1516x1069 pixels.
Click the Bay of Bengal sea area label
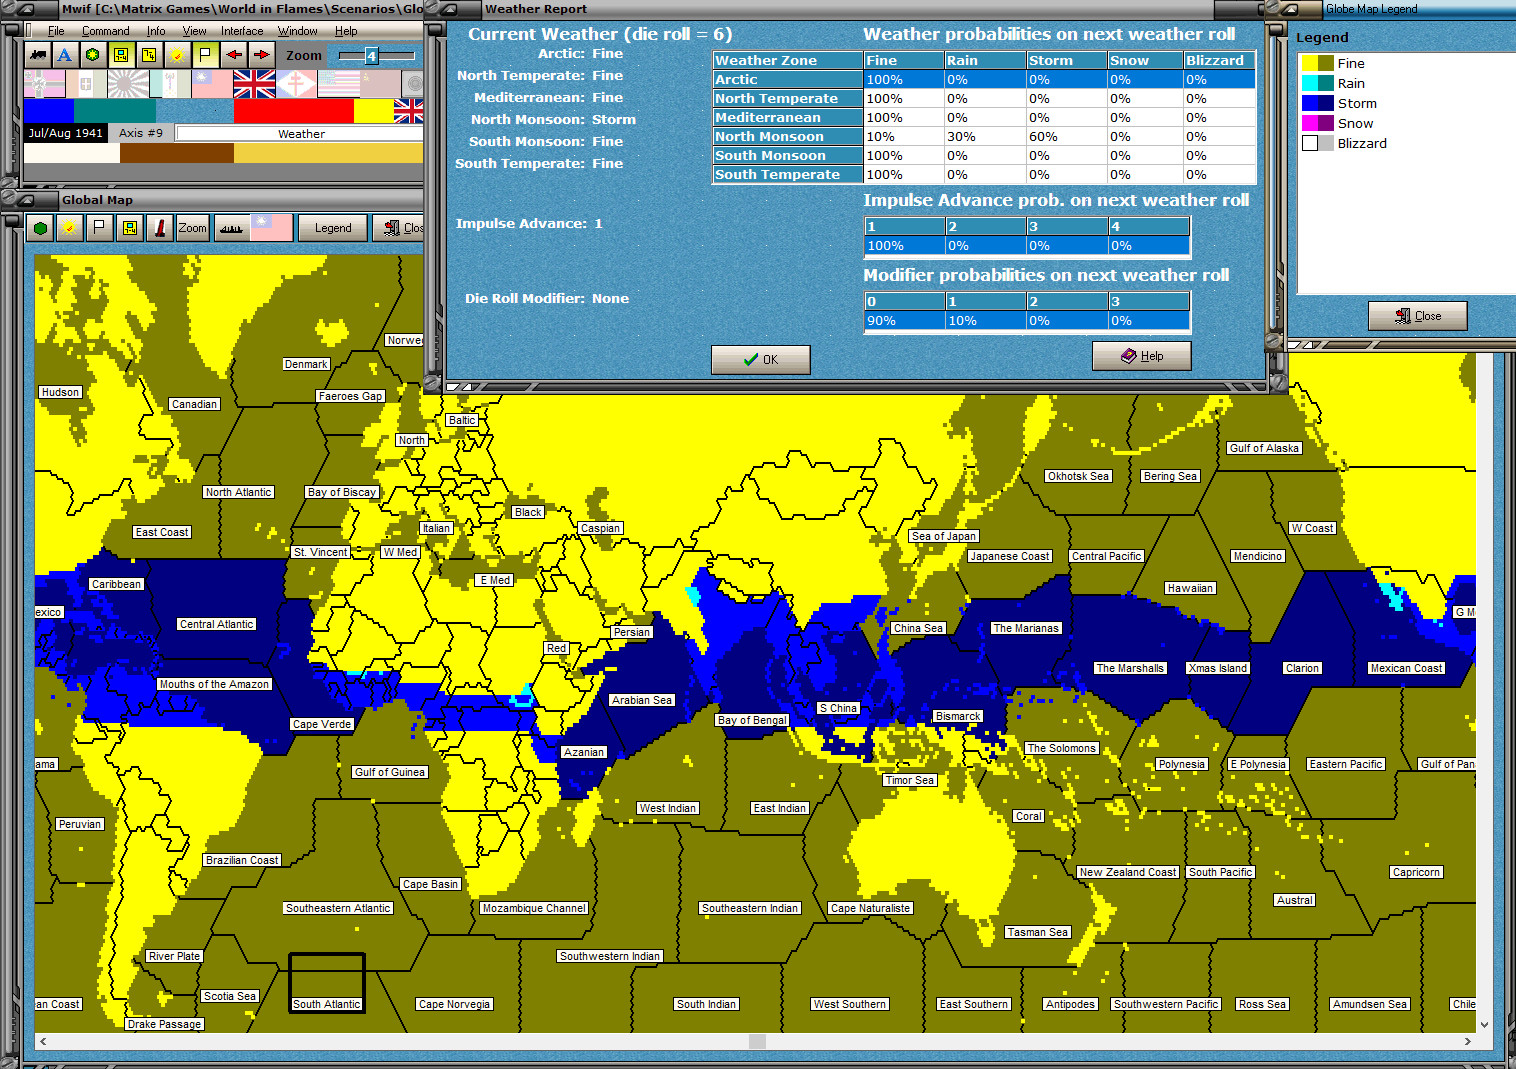(x=752, y=720)
